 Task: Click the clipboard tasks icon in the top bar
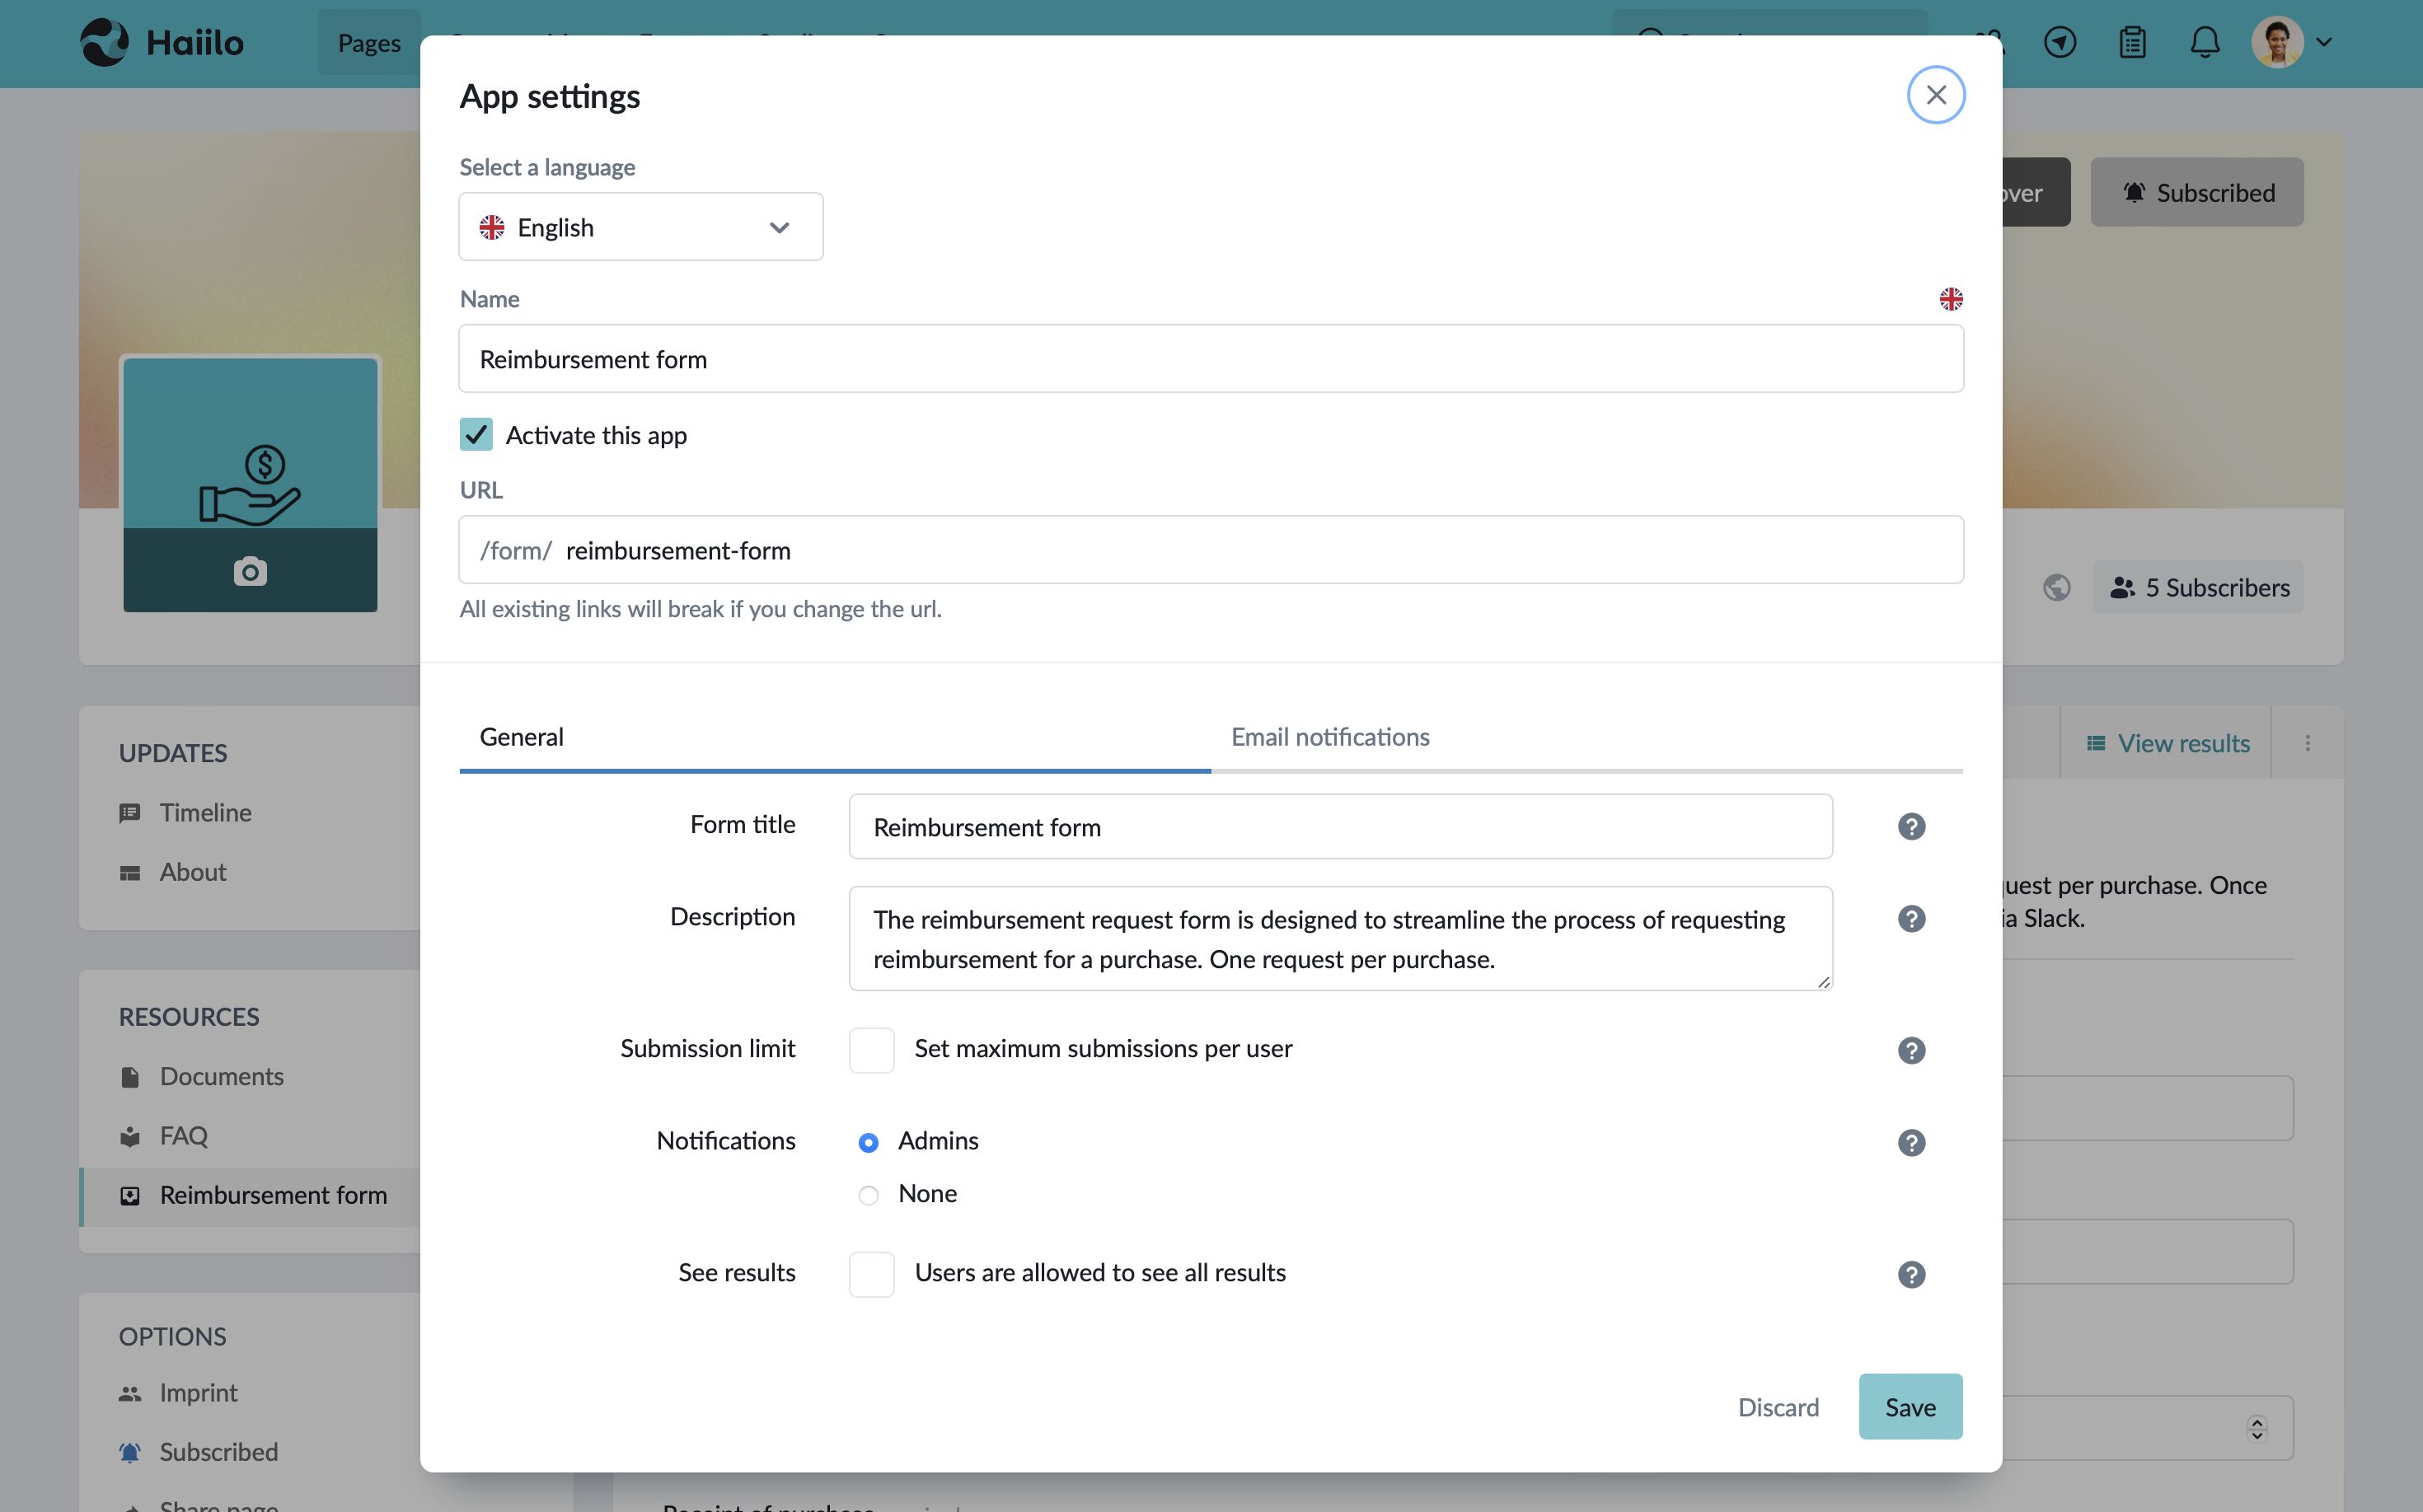(x=2133, y=42)
